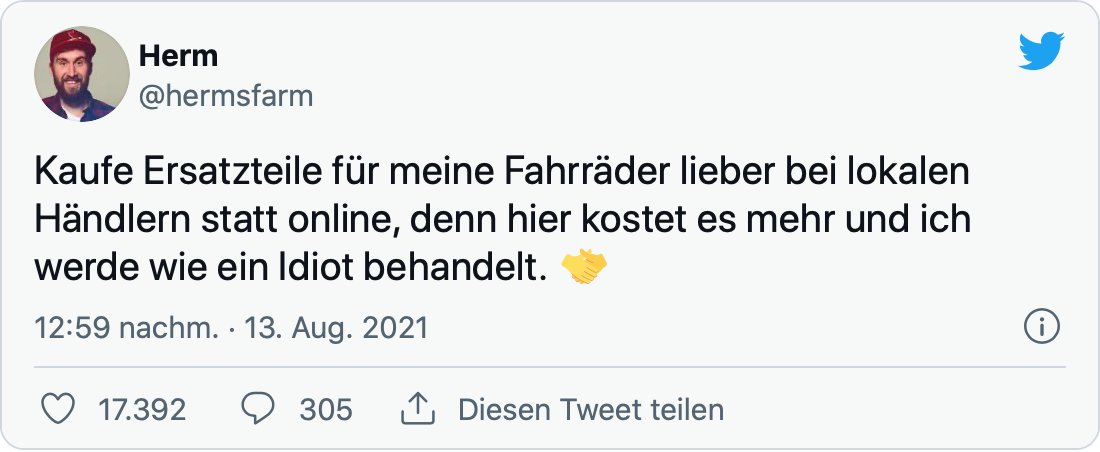Visit the @hermsfarm handle
This screenshot has width=1100, height=452.
[x=224, y=95]
